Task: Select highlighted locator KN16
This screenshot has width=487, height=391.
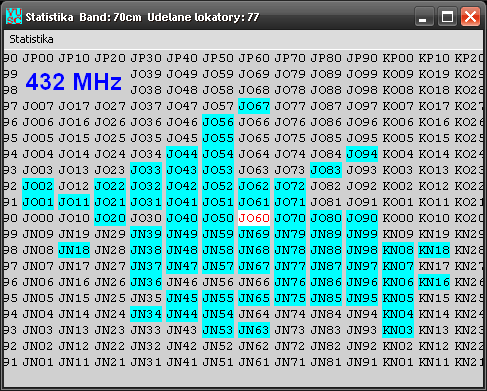Action: coord(434,282)
